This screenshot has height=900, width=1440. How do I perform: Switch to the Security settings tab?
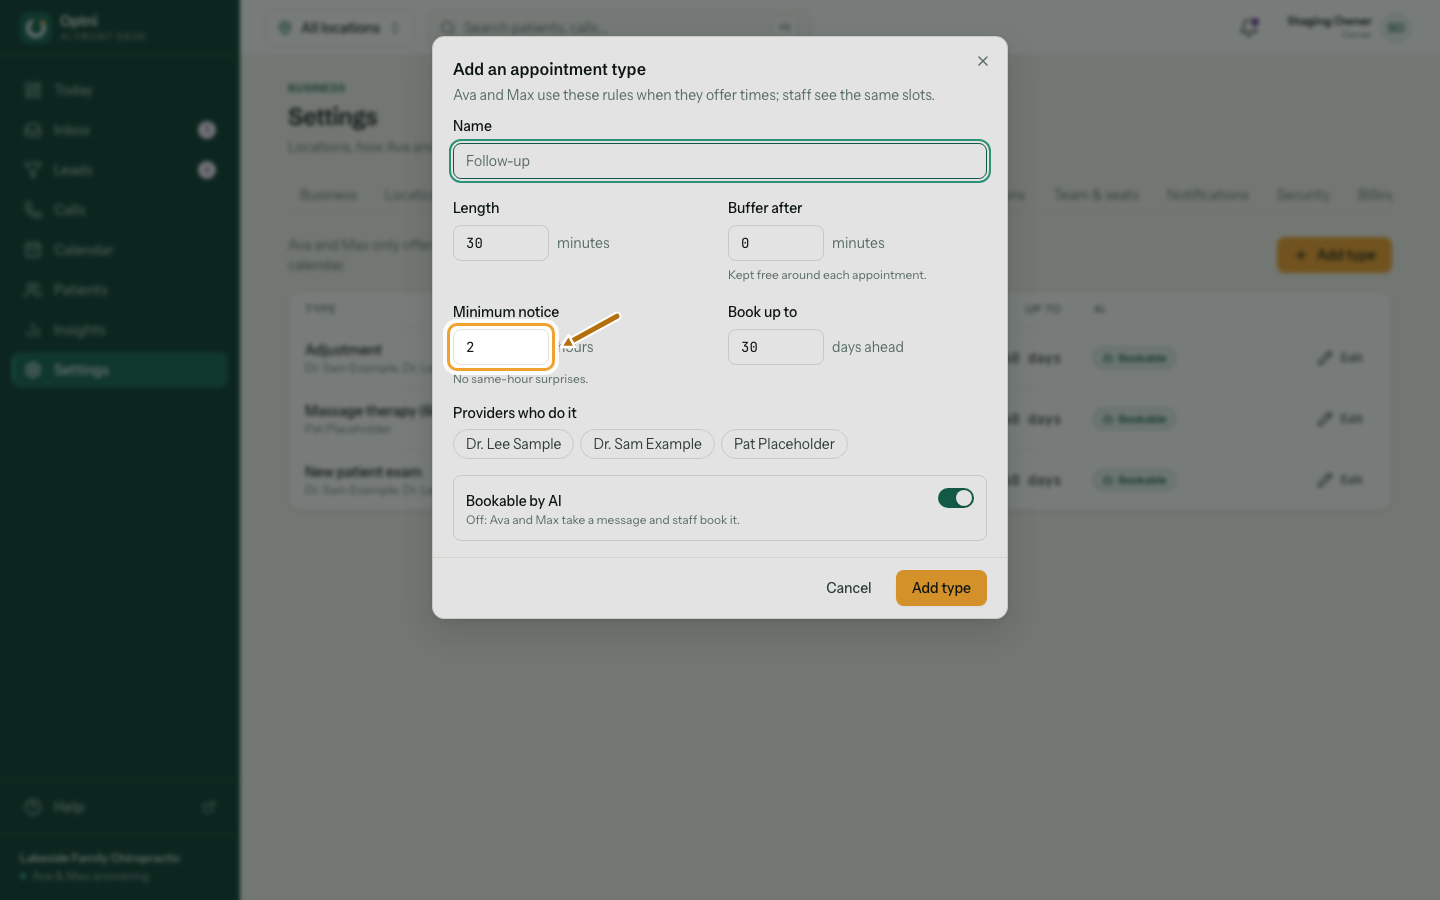[1303, 195]
